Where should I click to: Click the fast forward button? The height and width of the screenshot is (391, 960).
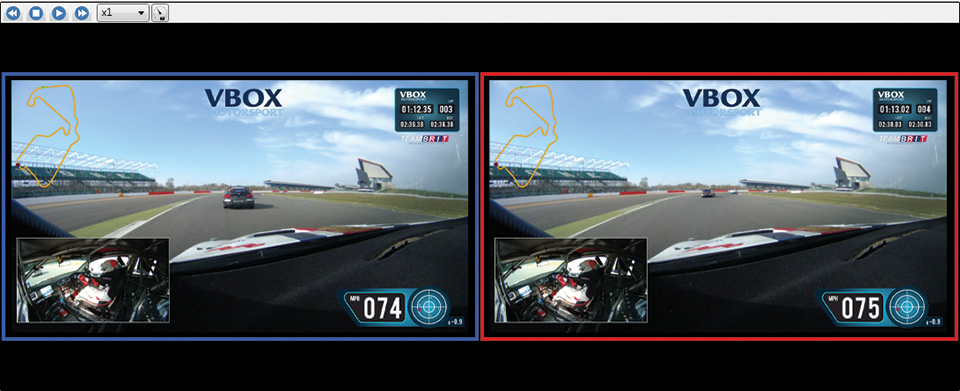(81, 12)
